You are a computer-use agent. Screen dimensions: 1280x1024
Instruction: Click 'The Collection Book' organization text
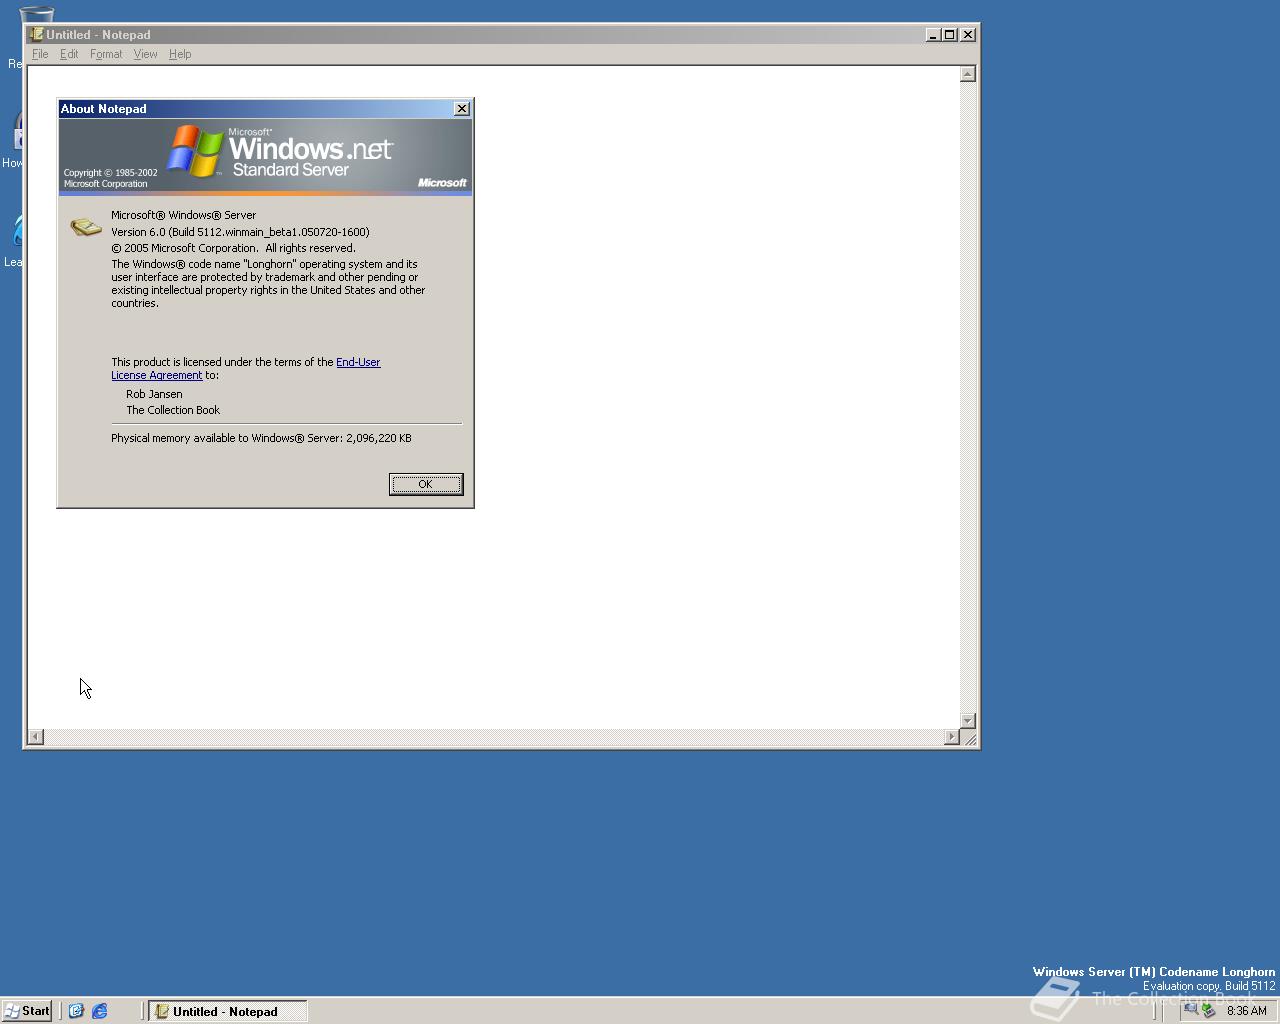[x=173, y=410]
